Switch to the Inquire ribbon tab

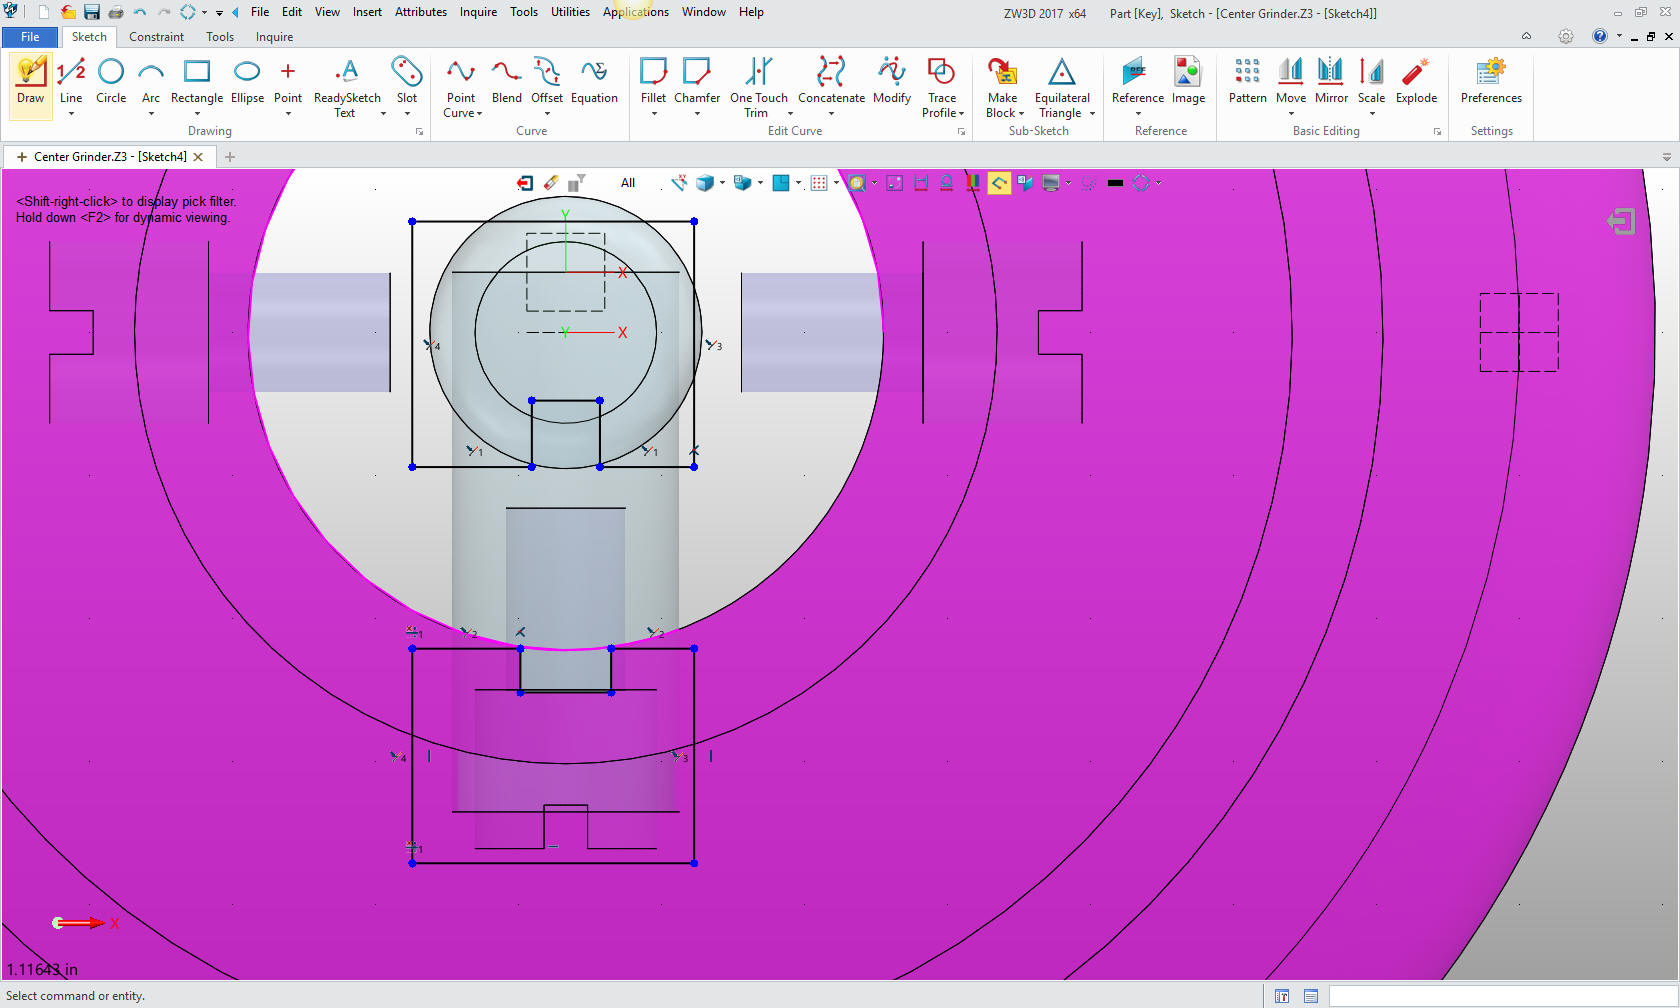tap(274, 37)
